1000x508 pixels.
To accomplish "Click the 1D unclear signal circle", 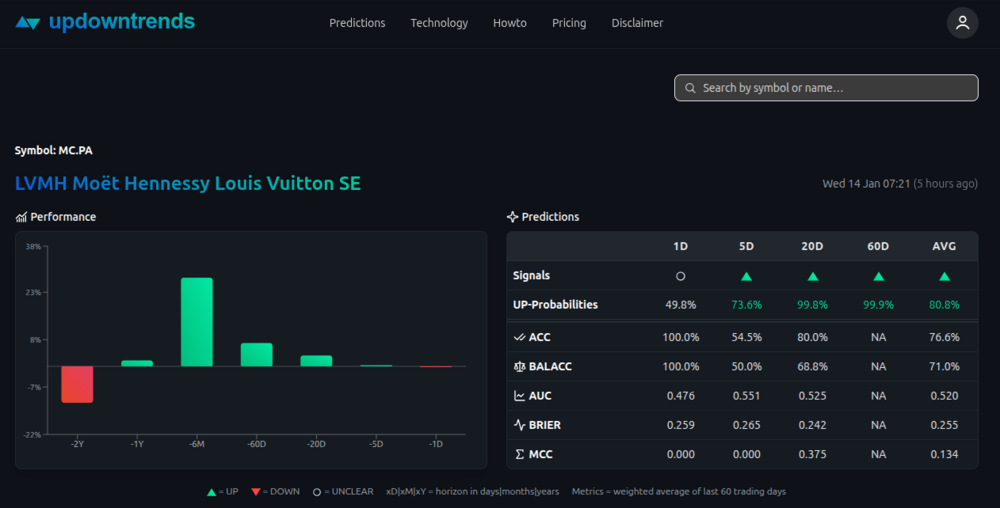I will click(x=680, y=276).
